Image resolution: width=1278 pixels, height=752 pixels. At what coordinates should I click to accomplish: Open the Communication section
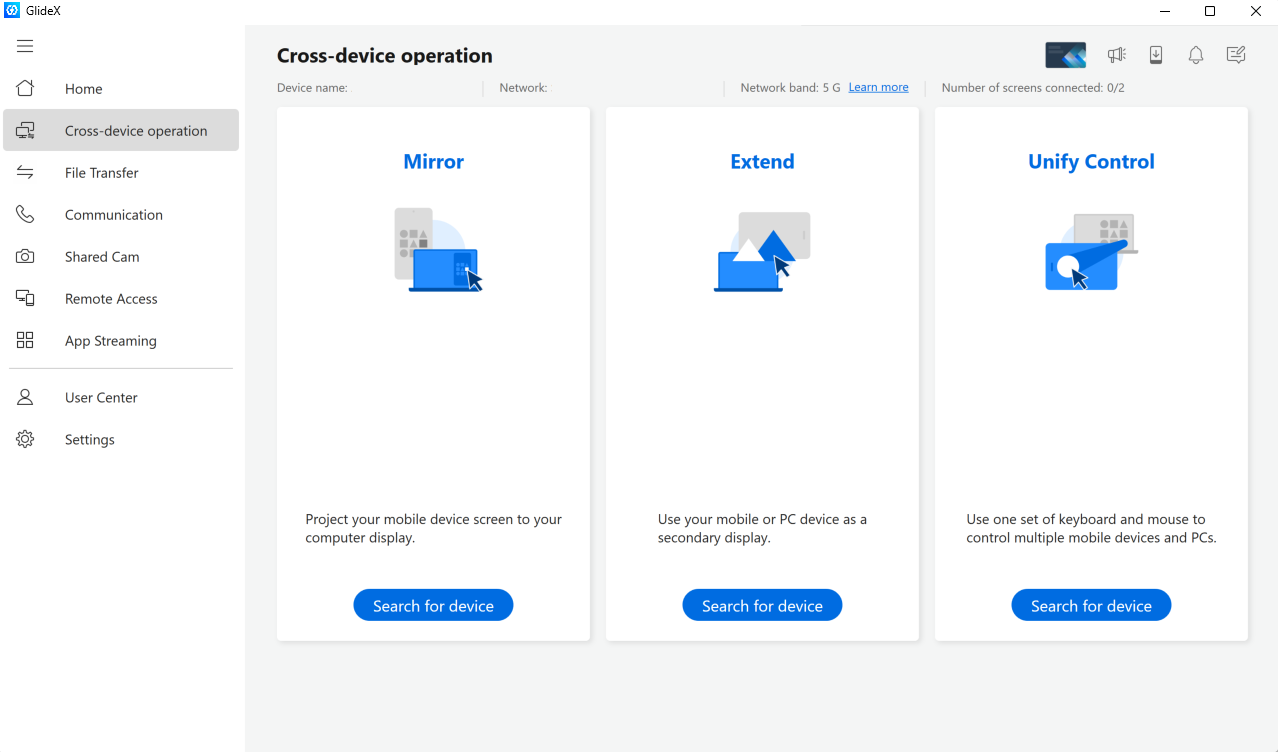tap(113, 214)
